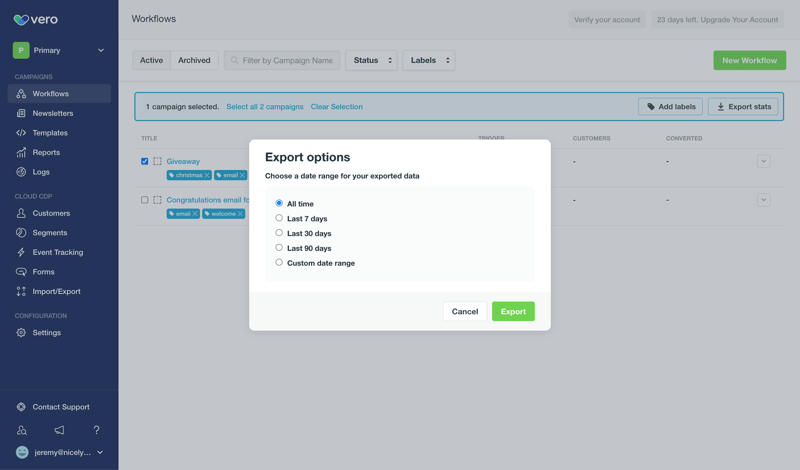Viewport: 800px width, 470px height.
Task: Click the Event Tracking lightning icon
Action: click(x=21, y=252)
